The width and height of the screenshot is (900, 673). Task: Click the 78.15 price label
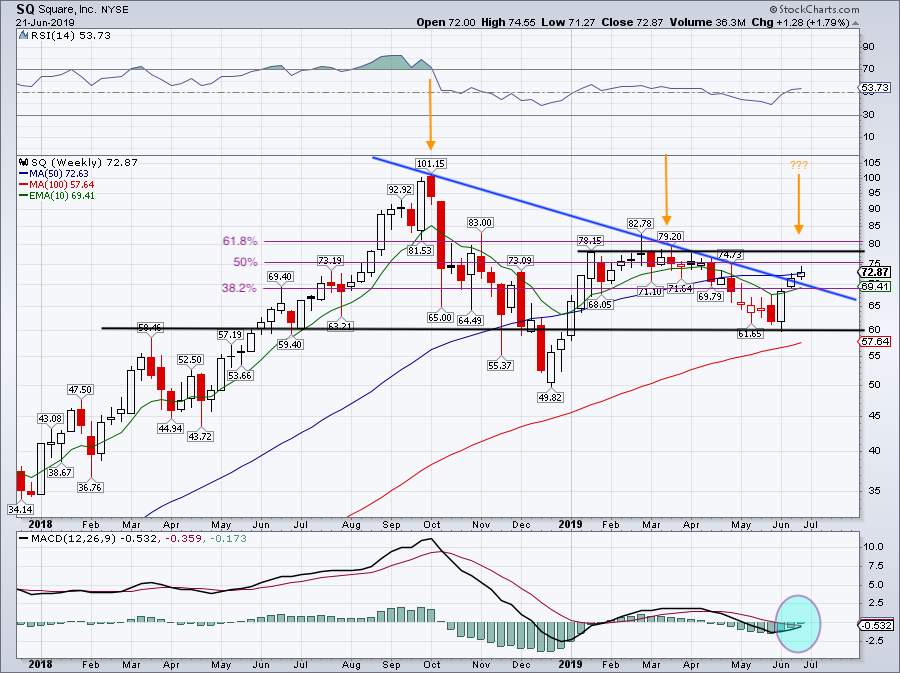590,240
